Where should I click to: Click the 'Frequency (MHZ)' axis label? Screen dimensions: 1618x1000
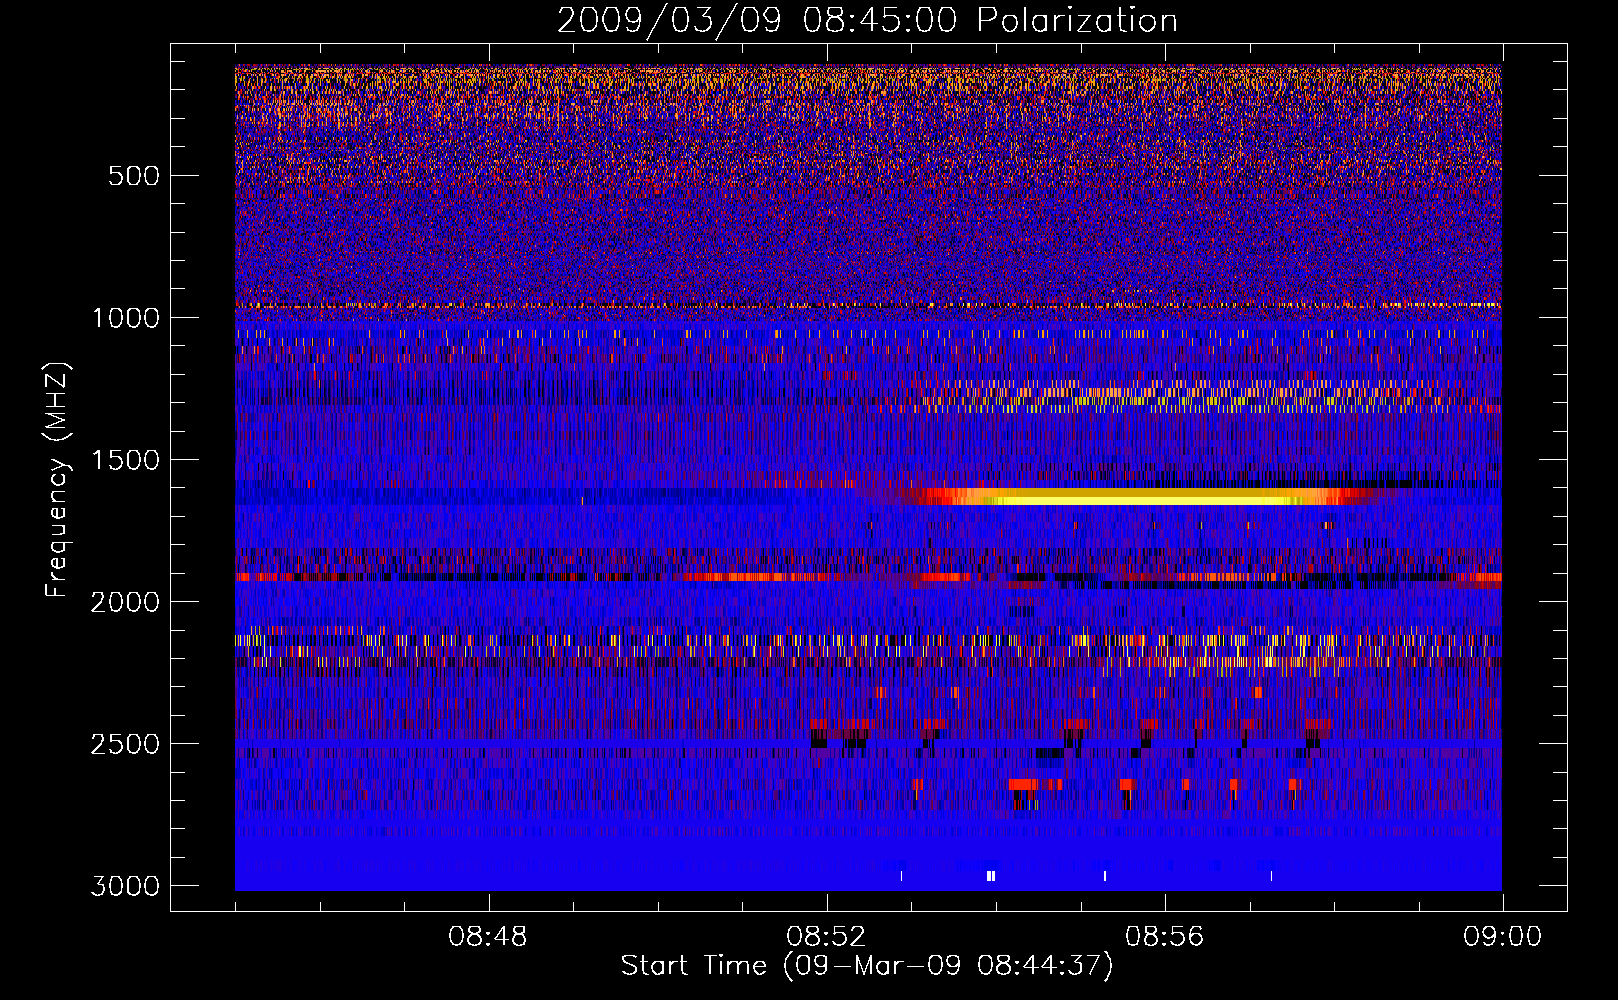pos(58,480)
